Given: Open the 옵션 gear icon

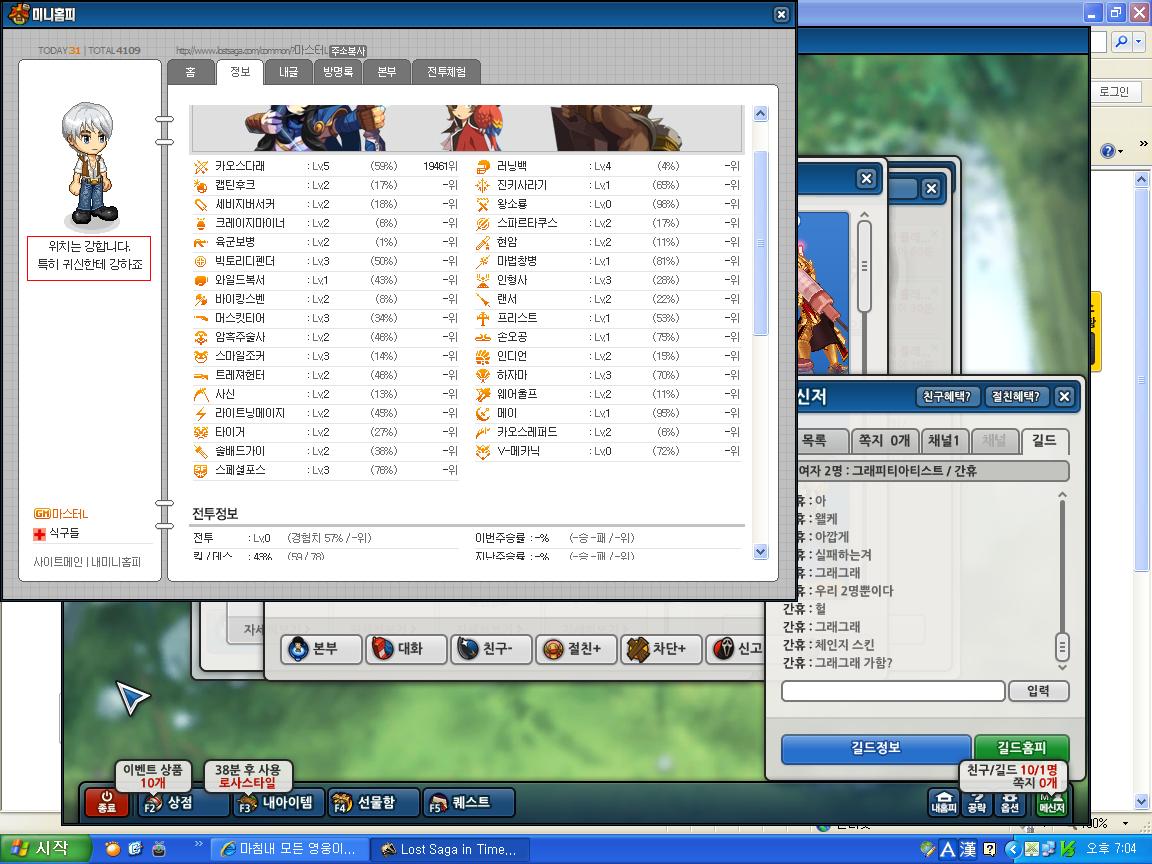Looking at the screenshot, I should pyautogui.click(x=1010, y=802).
